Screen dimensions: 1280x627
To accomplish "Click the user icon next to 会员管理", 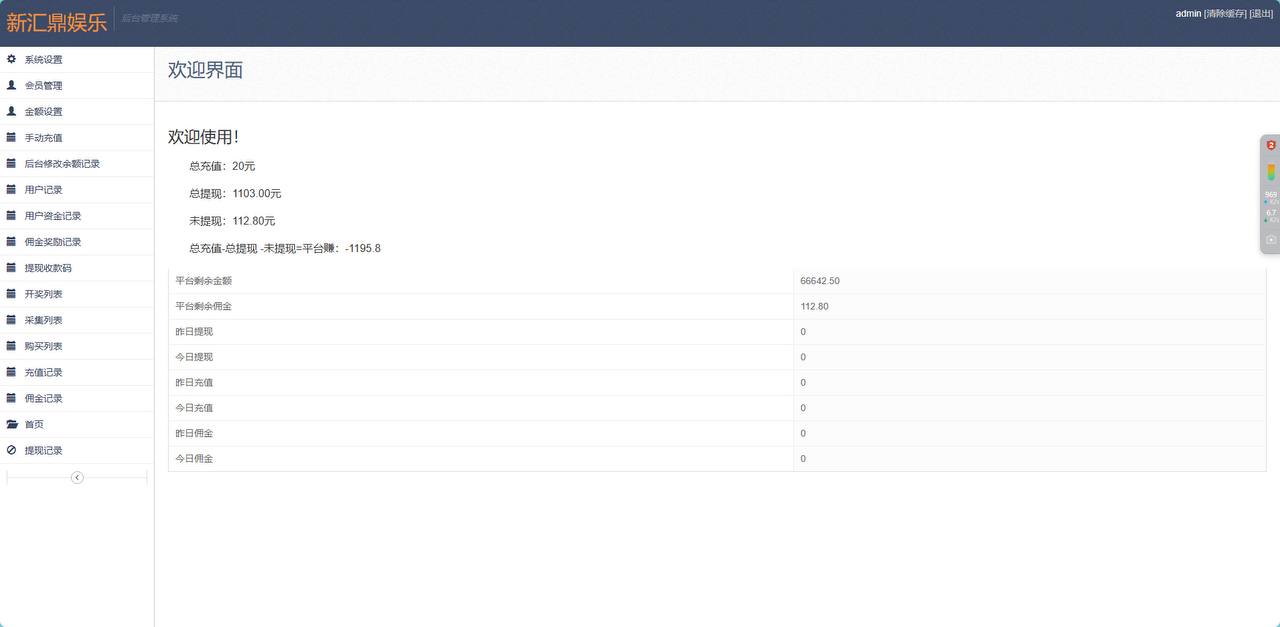I will click(12, 85).
